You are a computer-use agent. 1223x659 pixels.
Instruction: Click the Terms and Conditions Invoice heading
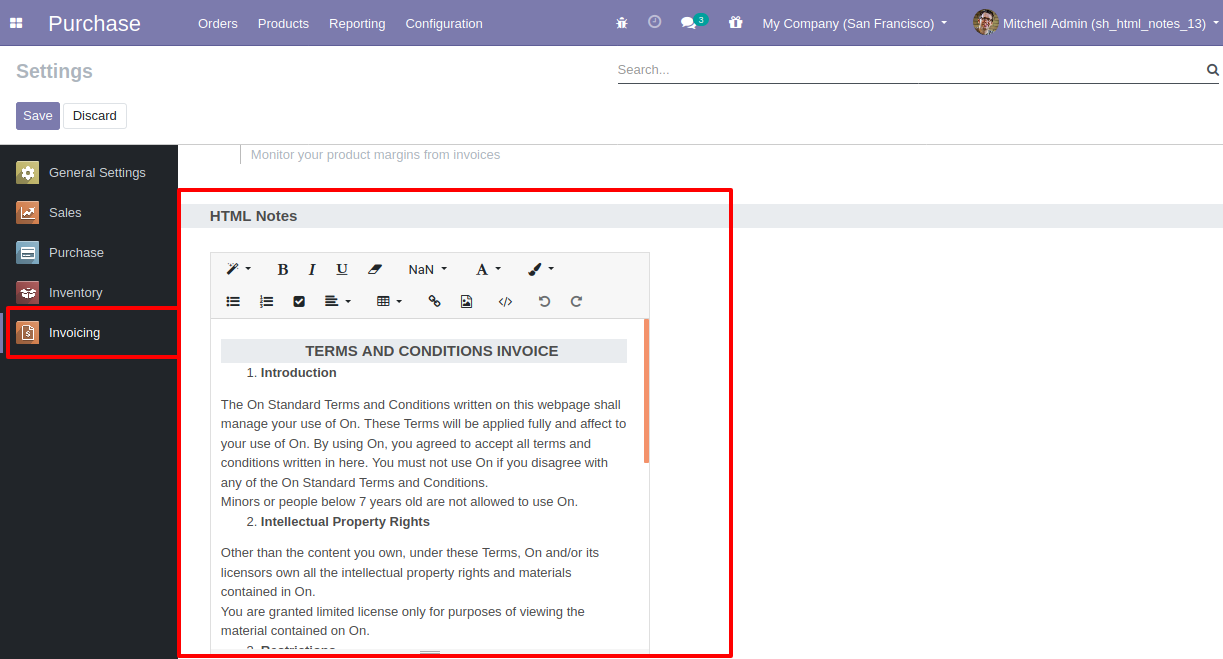pyautogui.click(x=432, y=351)
